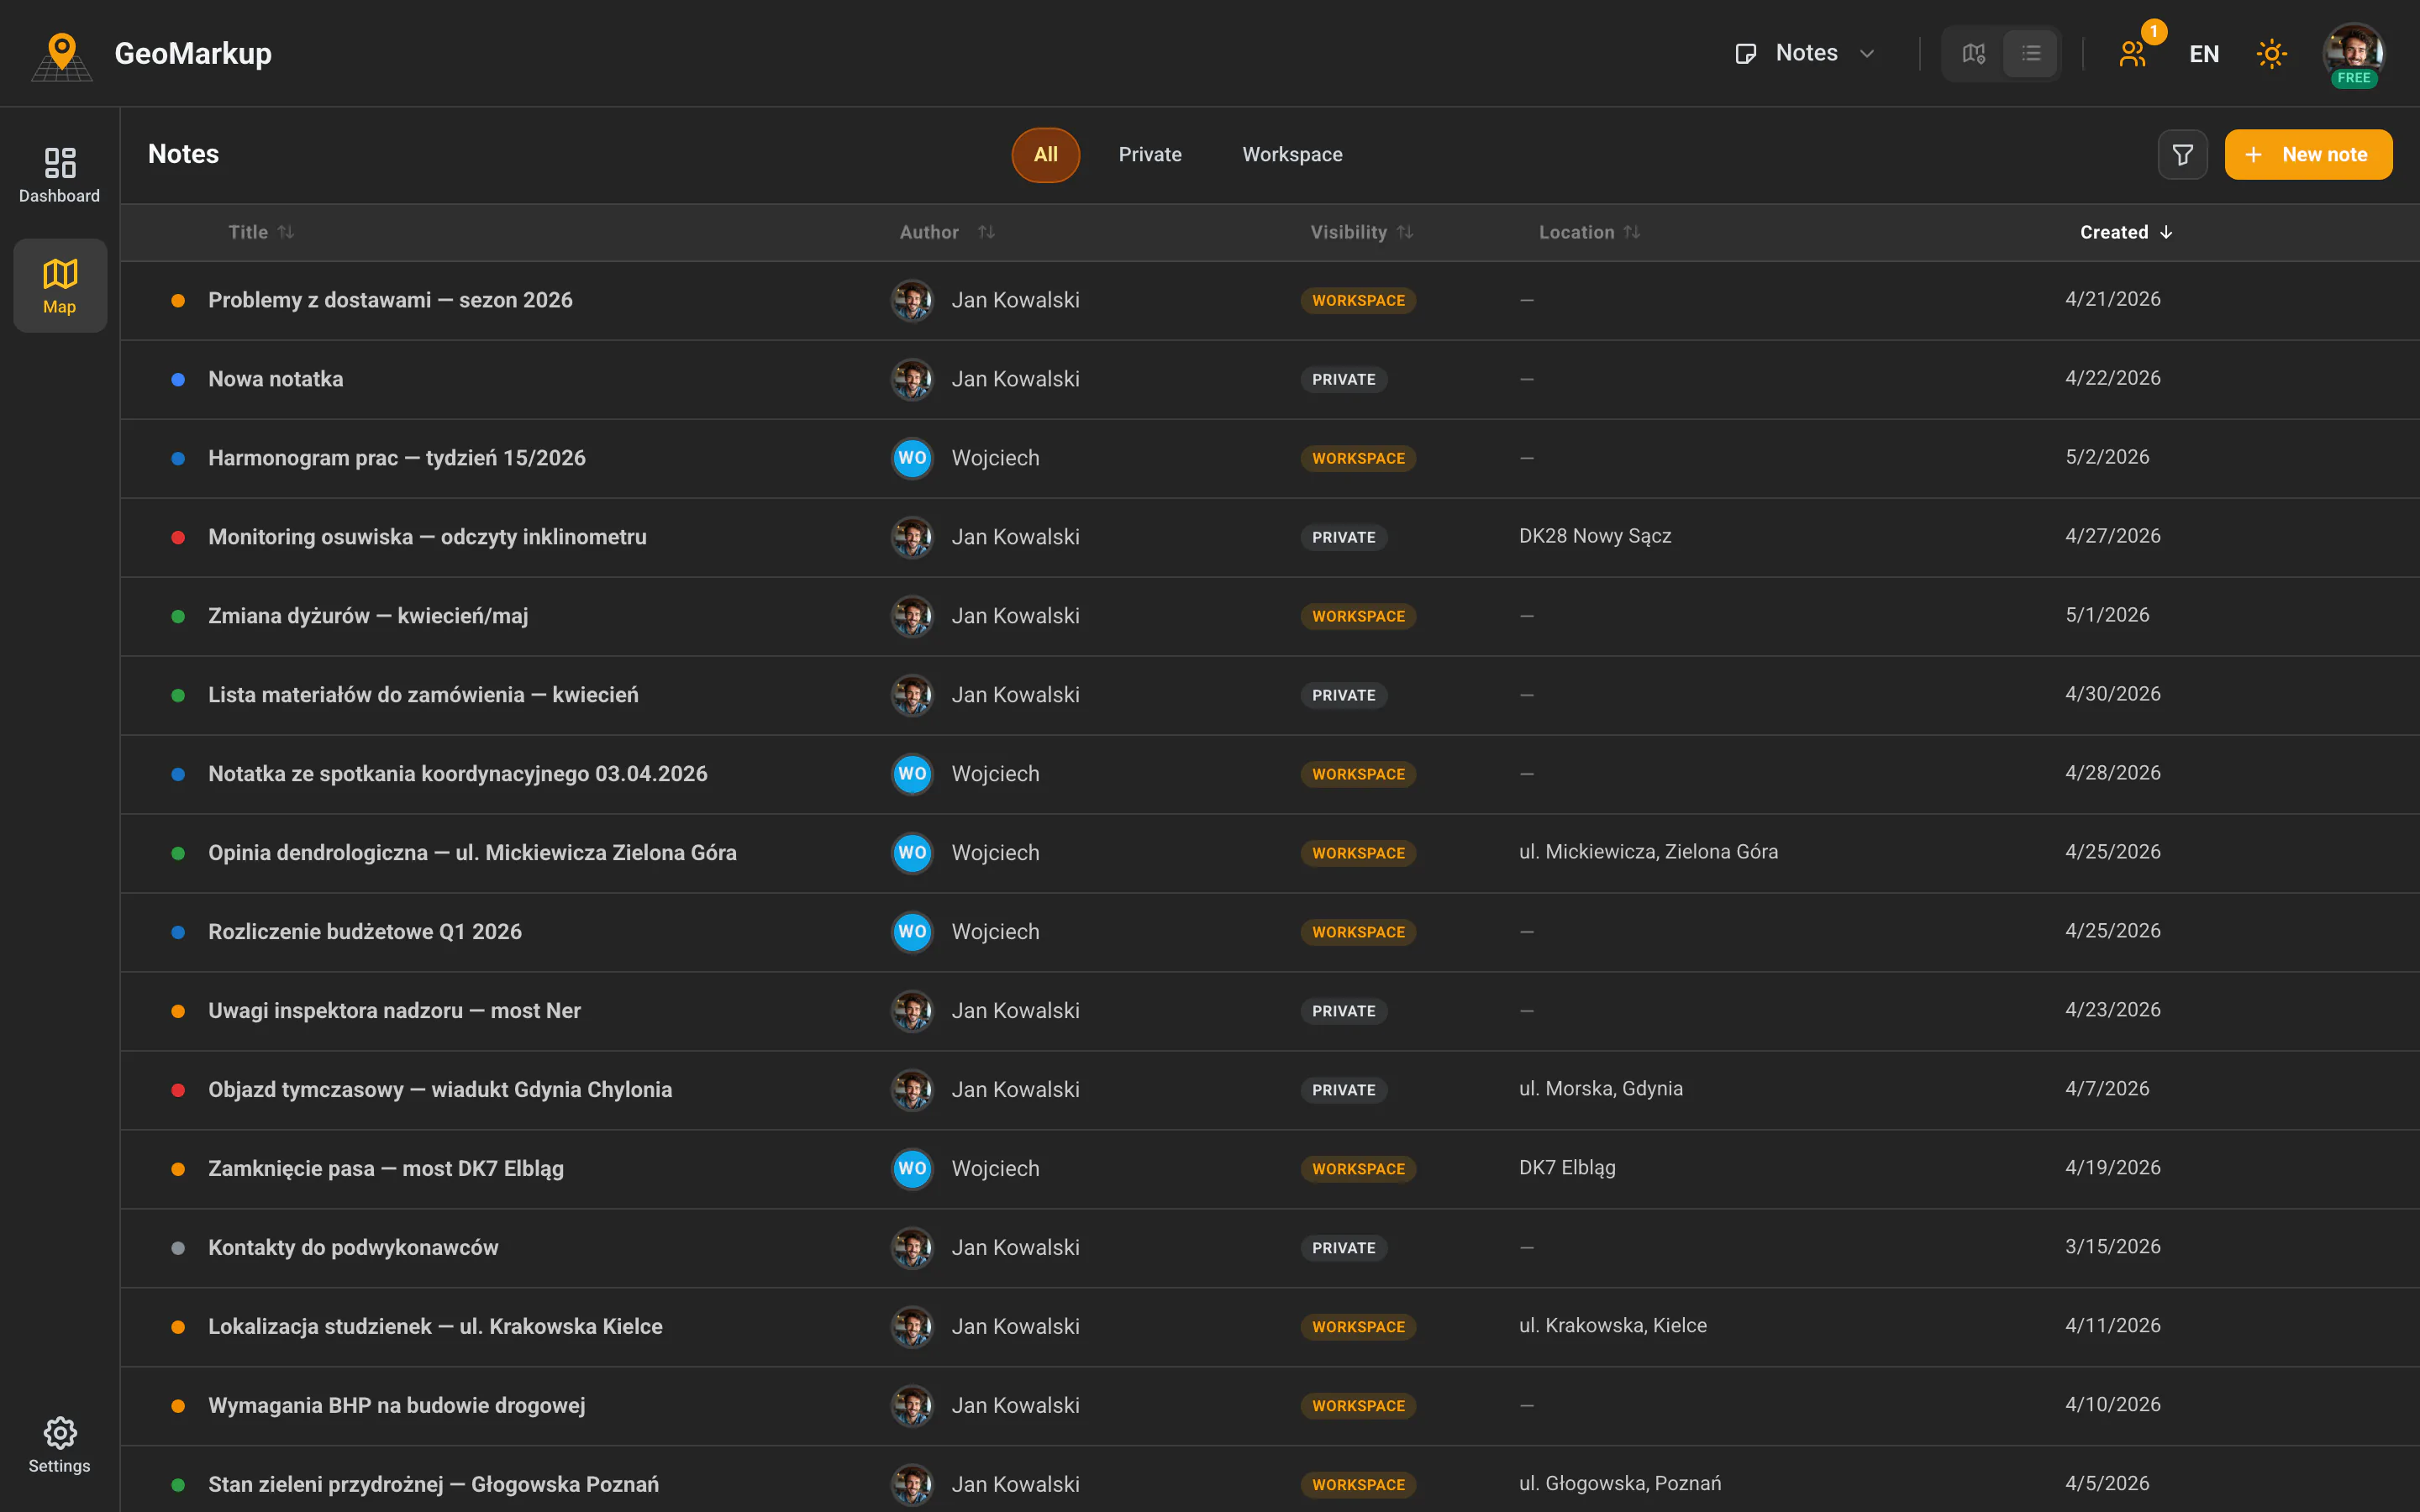The image size is (2420, 1512).
Task: Click created date 3/15/2026
Action: (x=2112, y=1247)
